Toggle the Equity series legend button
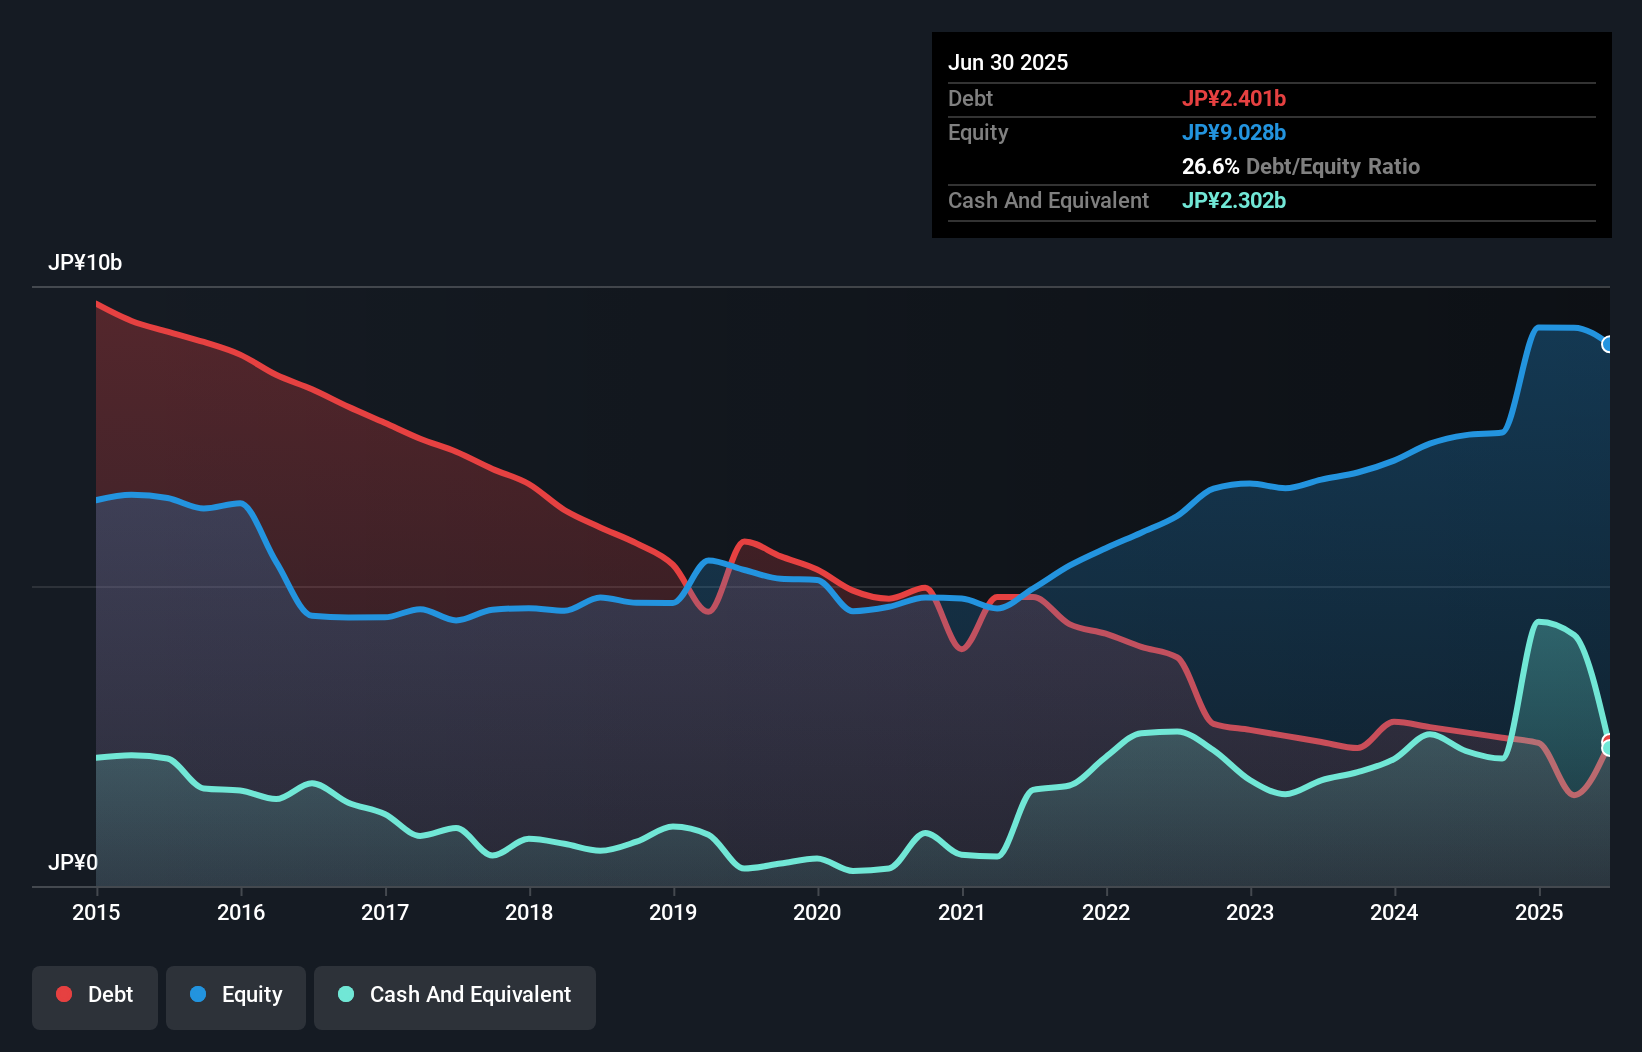The width and height of the screenshot is (1642, 1052). pos(236,997)
